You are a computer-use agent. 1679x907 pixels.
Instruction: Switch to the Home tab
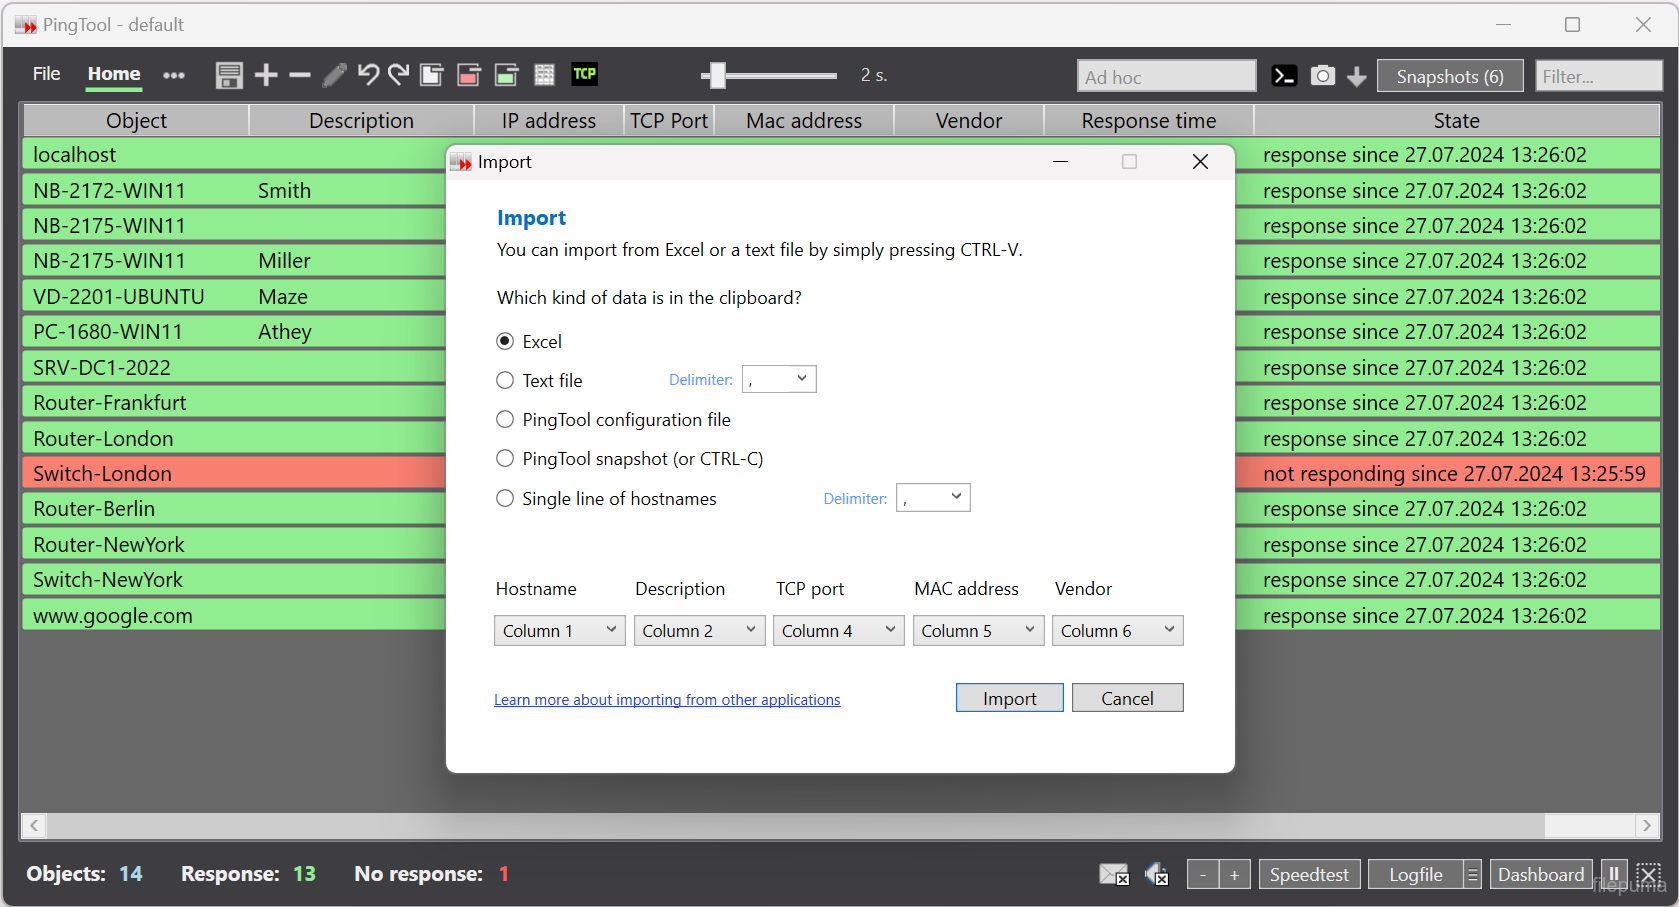pyautogui.click(x=114, y=74)
